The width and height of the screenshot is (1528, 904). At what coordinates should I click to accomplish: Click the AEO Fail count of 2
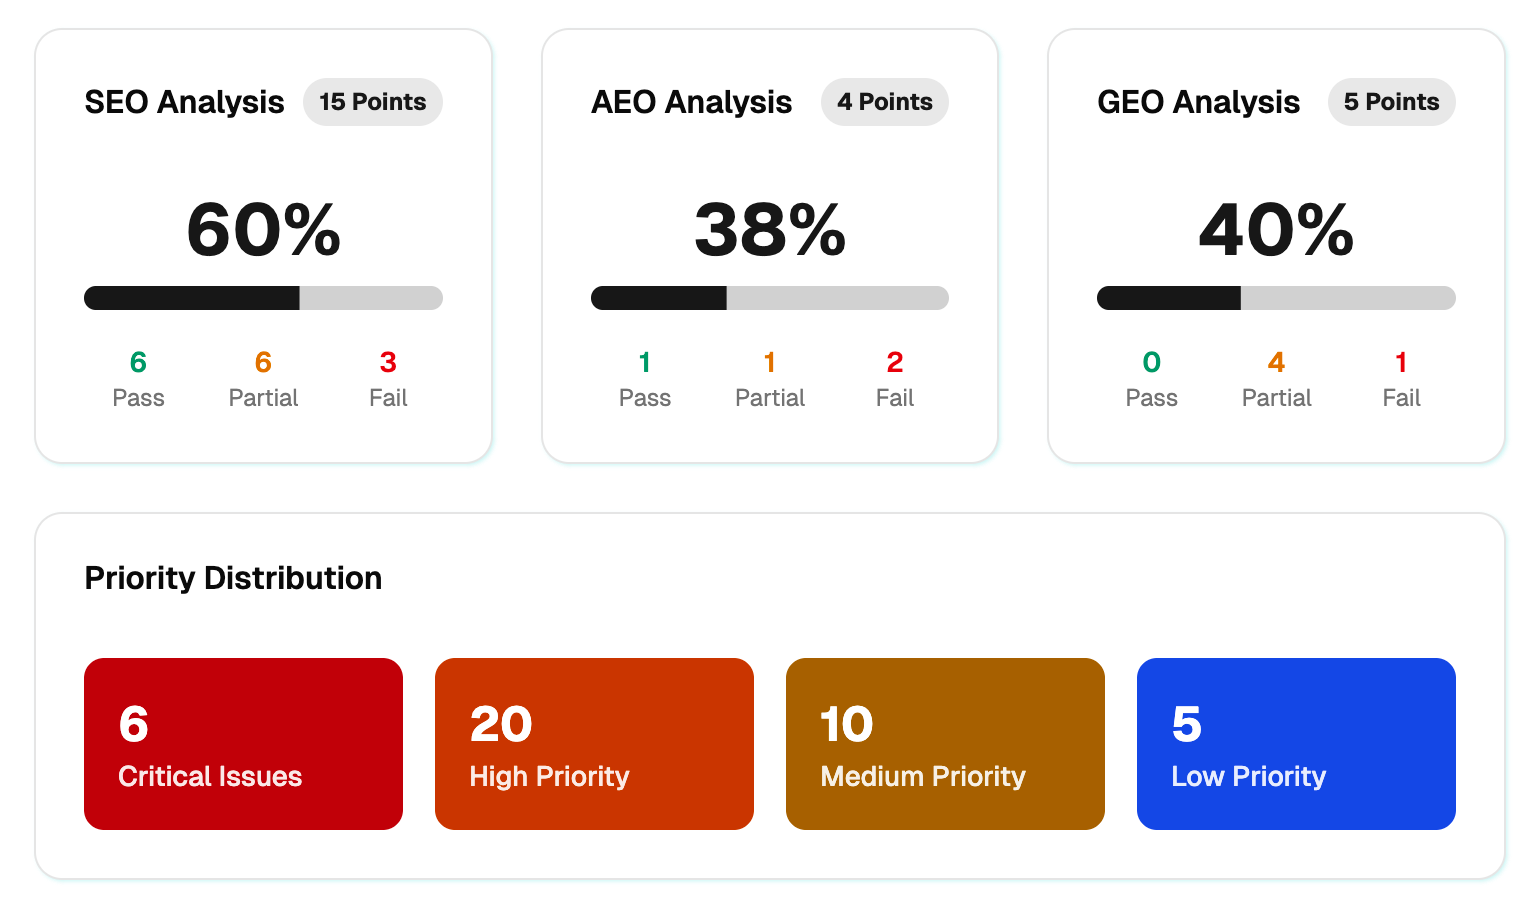click(895, 362)
